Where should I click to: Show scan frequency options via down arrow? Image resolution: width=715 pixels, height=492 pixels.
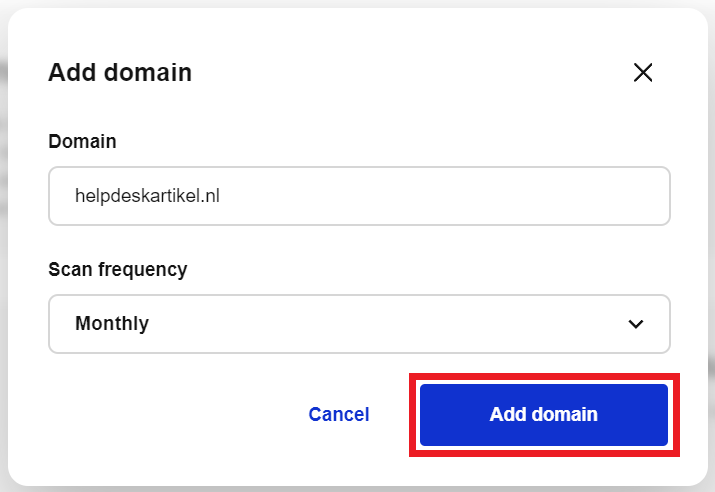coord(635,324)
